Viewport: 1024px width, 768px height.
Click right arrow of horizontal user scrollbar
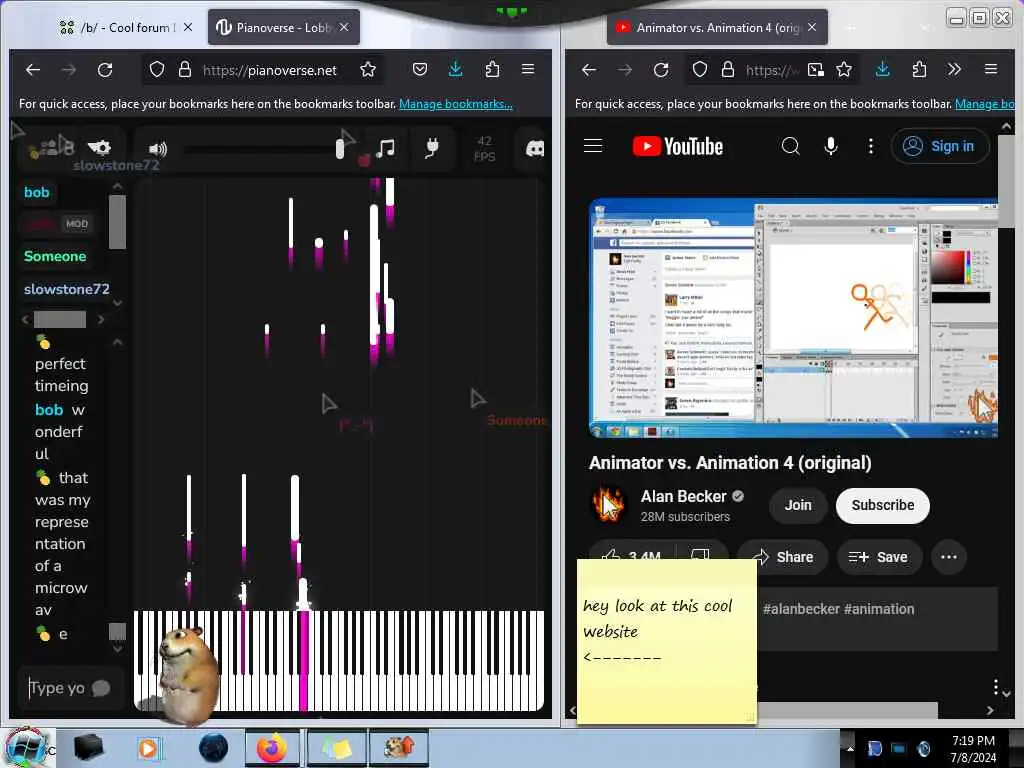pos(101,319)
